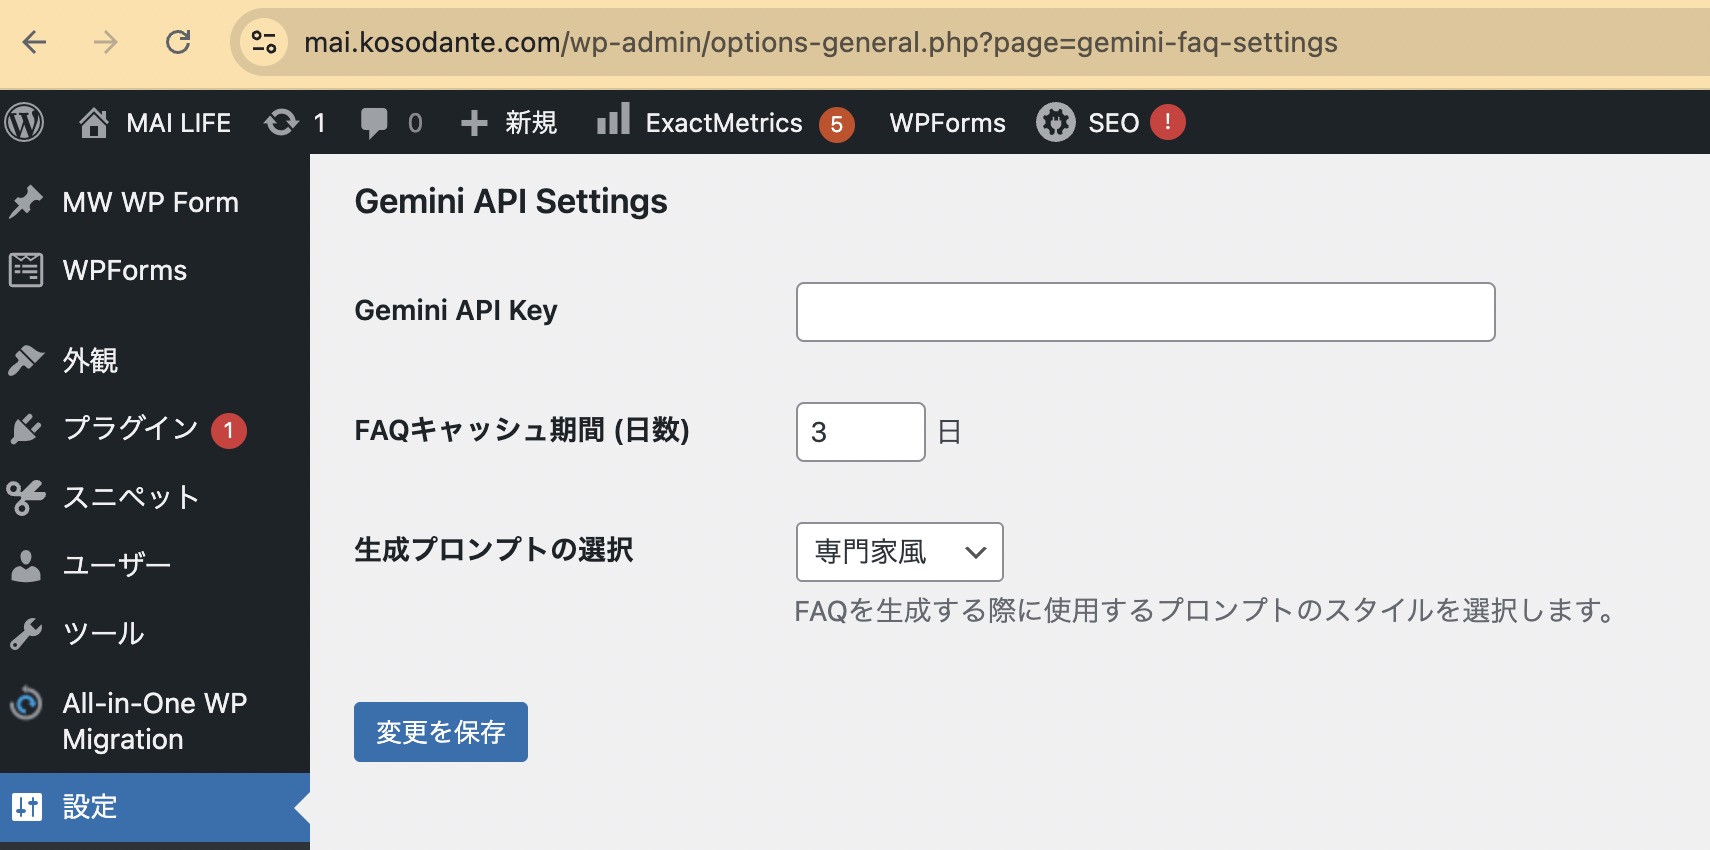Open the WordPress logo menu
Viewport: 1710px width, 850px height.
tap(25, 122)
